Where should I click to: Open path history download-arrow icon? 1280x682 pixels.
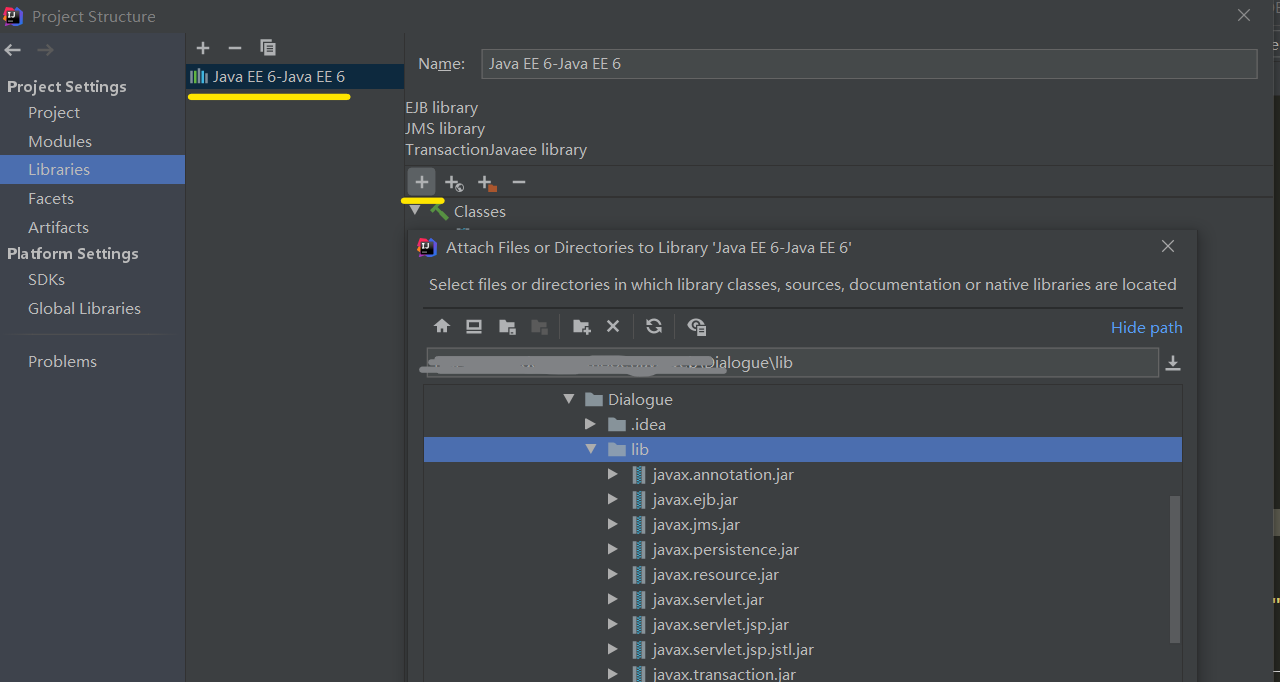(1173, 363)
